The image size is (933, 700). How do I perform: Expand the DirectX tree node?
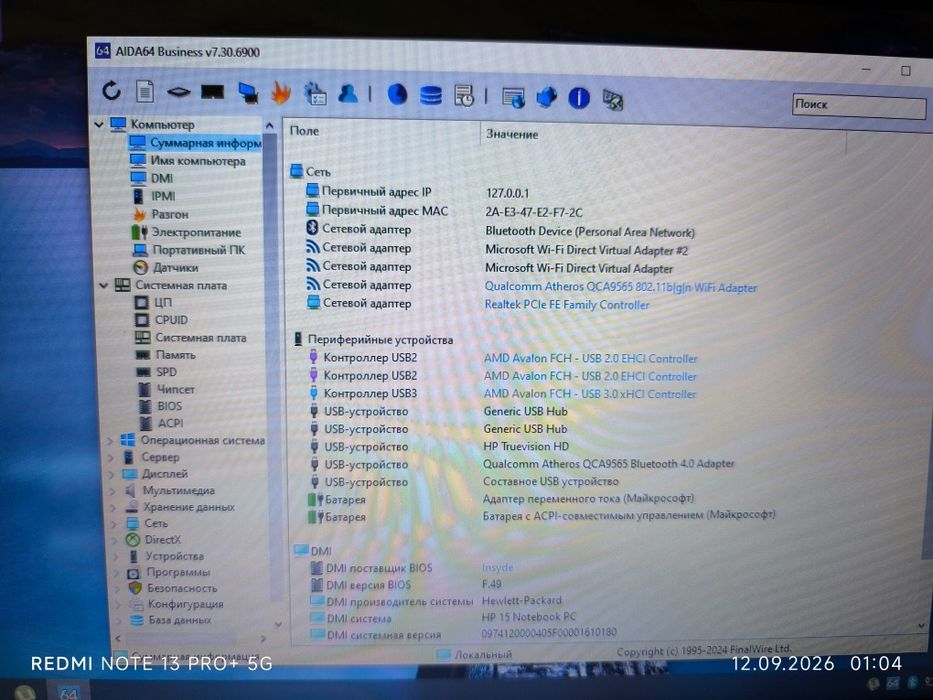point(115,540)
